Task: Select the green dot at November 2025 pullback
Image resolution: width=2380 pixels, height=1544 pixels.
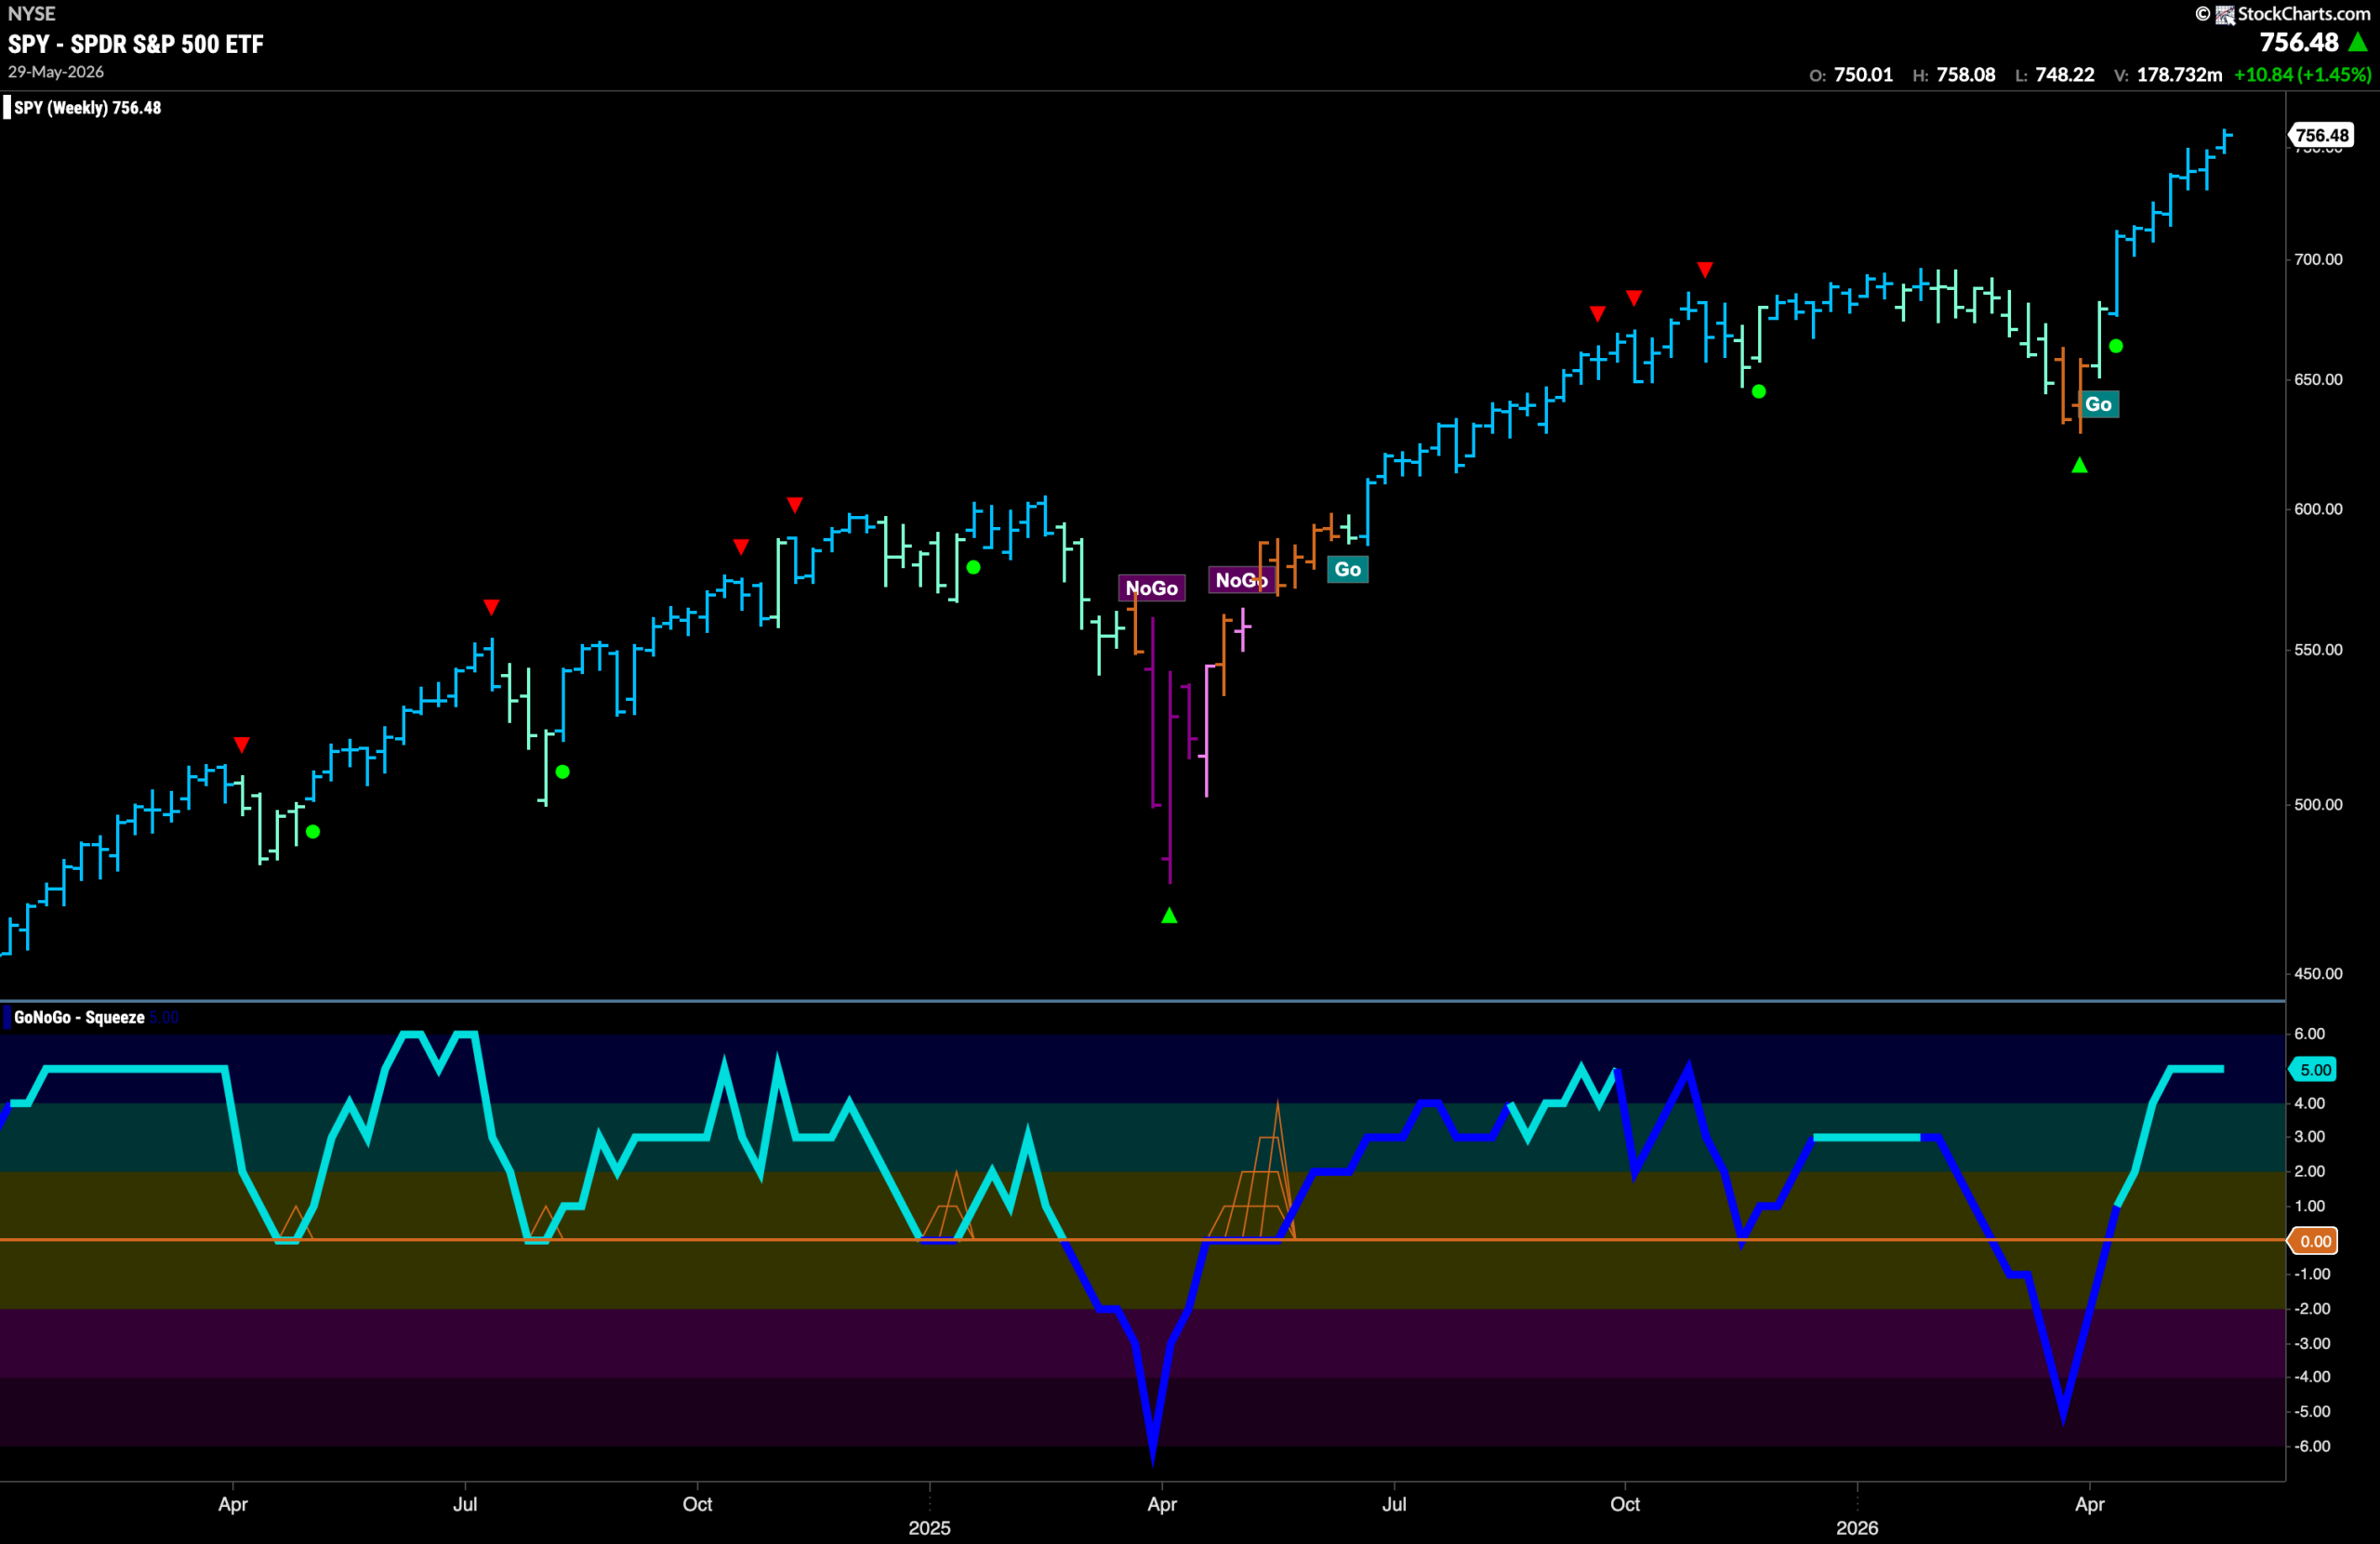Action: coord(1759,391)
